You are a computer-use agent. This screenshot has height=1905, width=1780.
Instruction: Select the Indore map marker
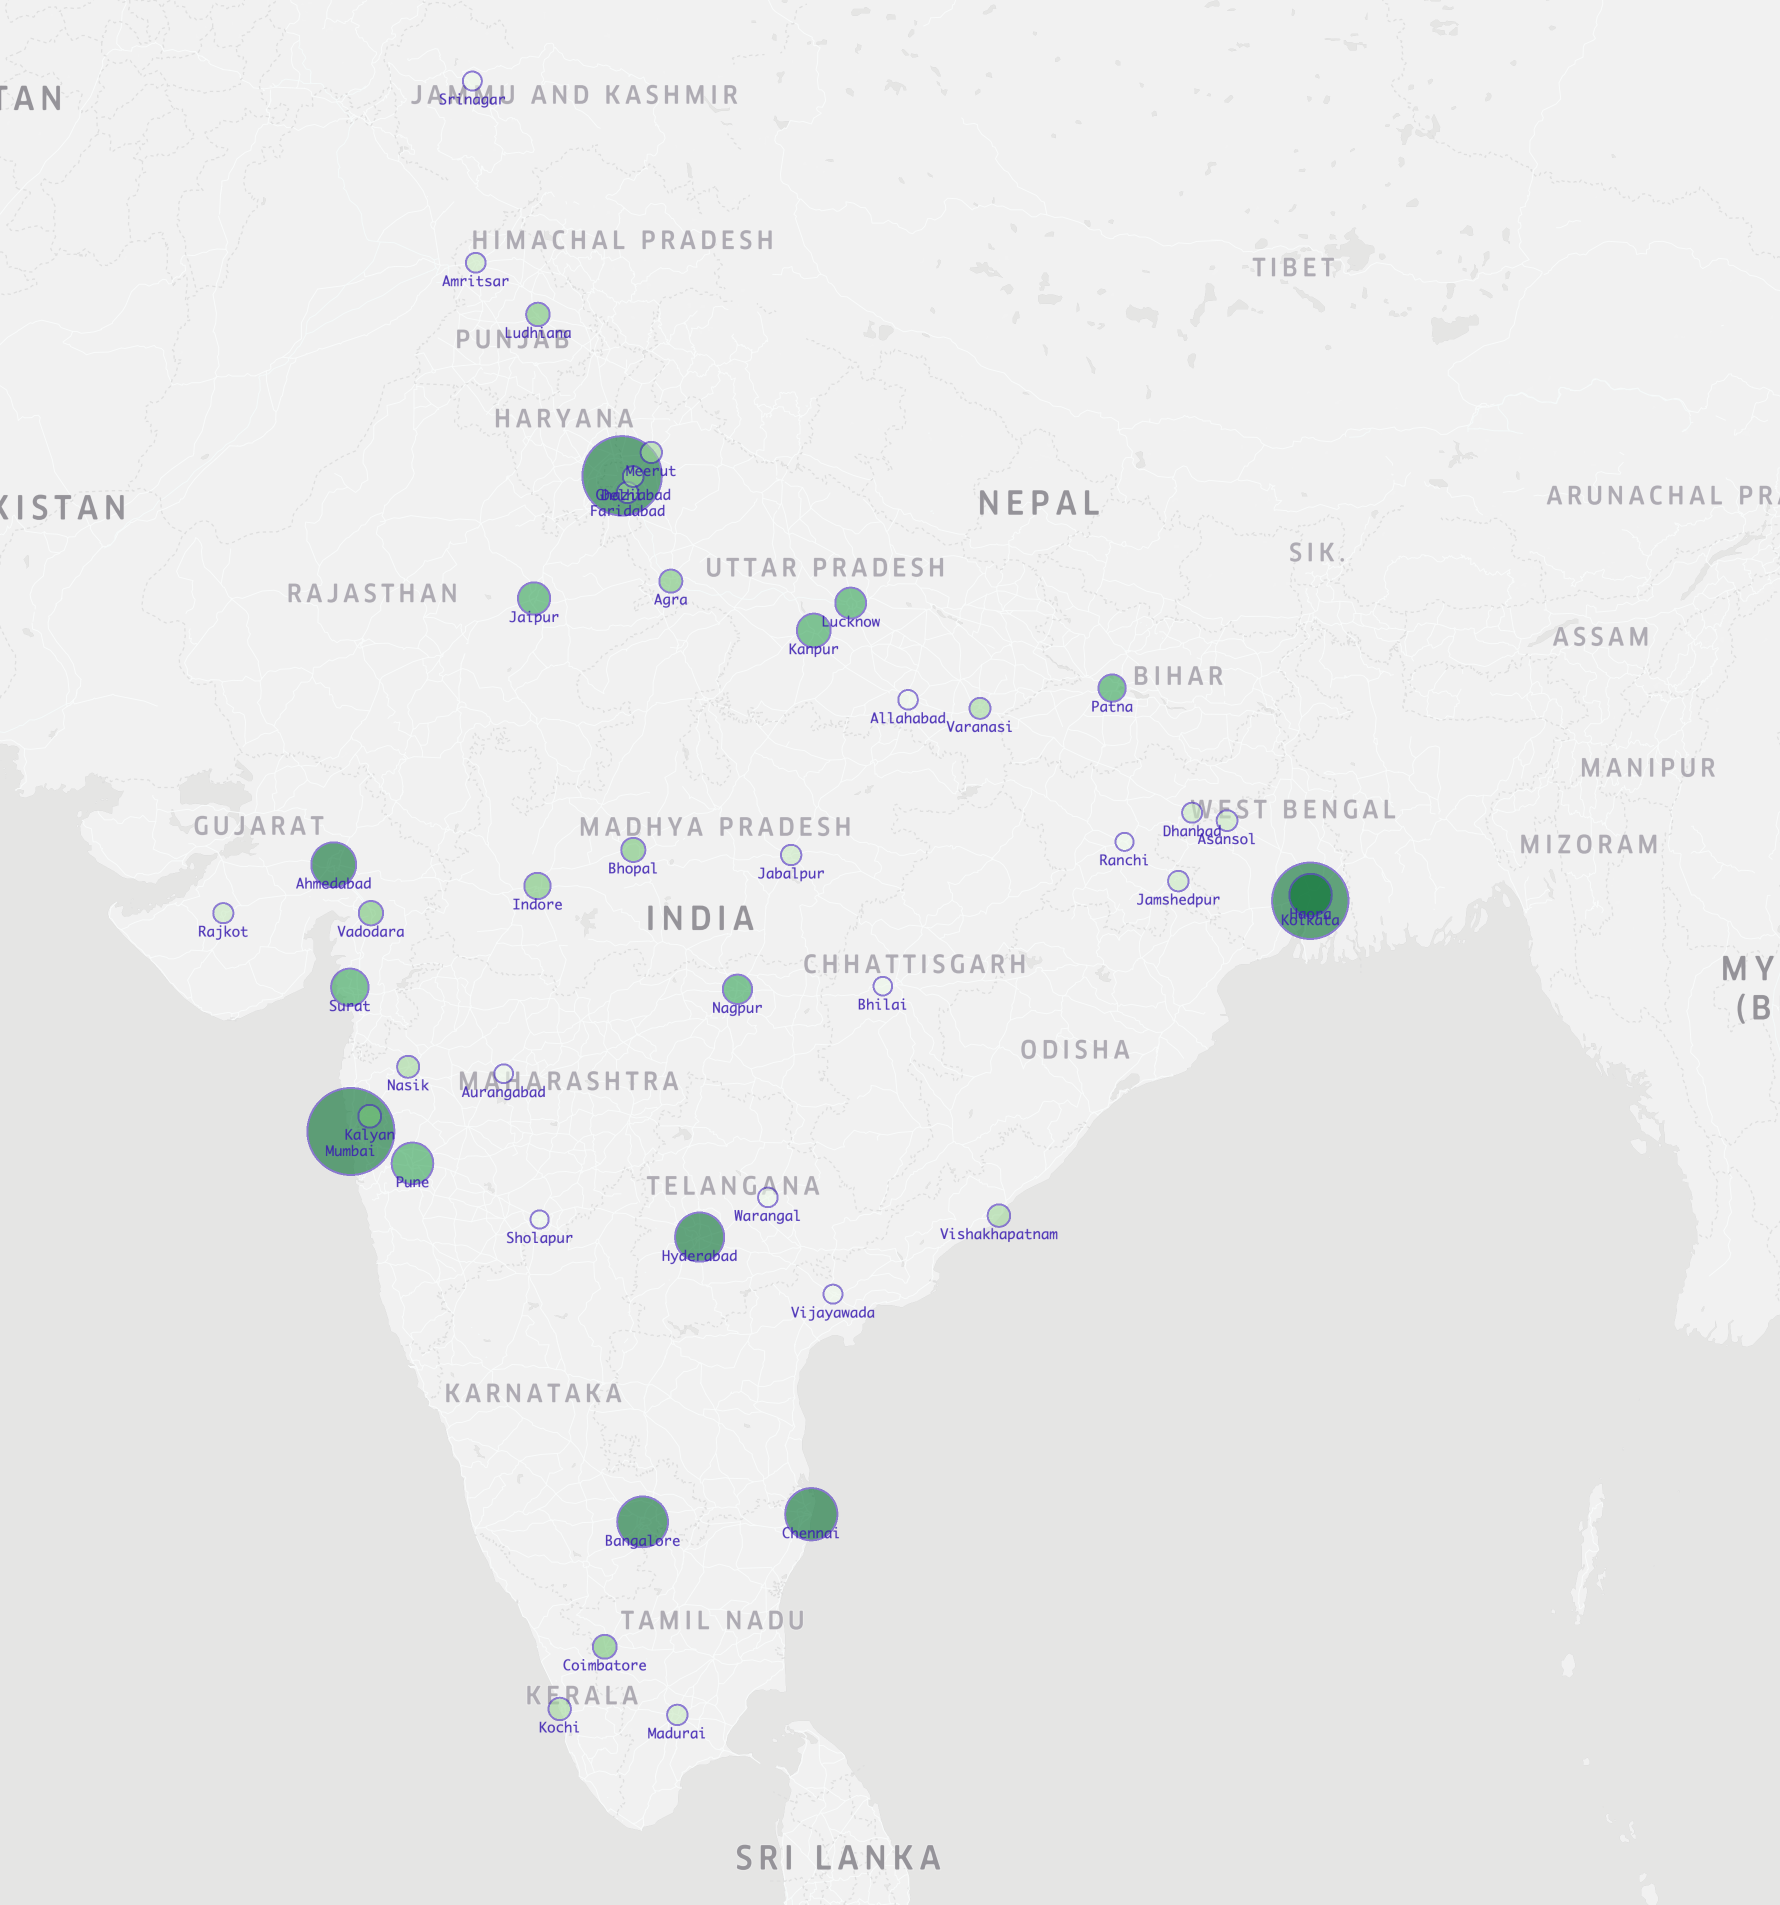click(537, 886)
